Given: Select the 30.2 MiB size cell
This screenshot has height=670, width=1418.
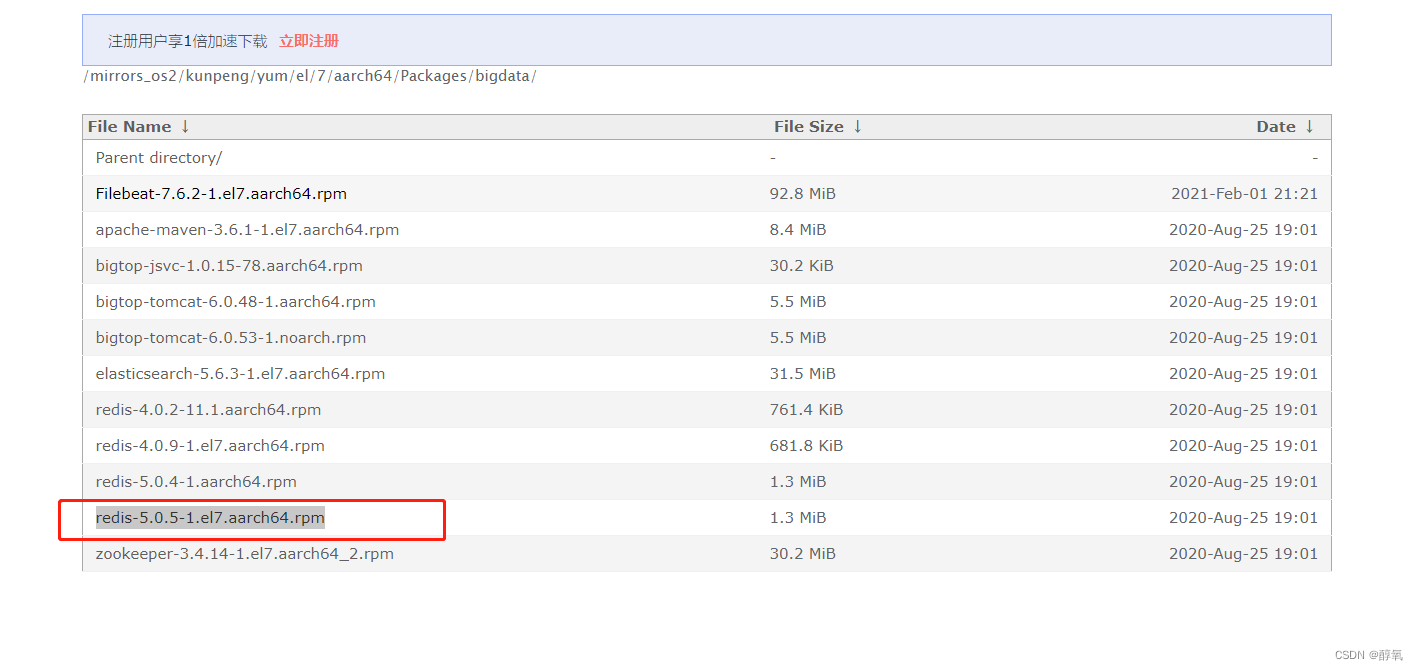Looking at the screenshot, I should coord(803,554).
